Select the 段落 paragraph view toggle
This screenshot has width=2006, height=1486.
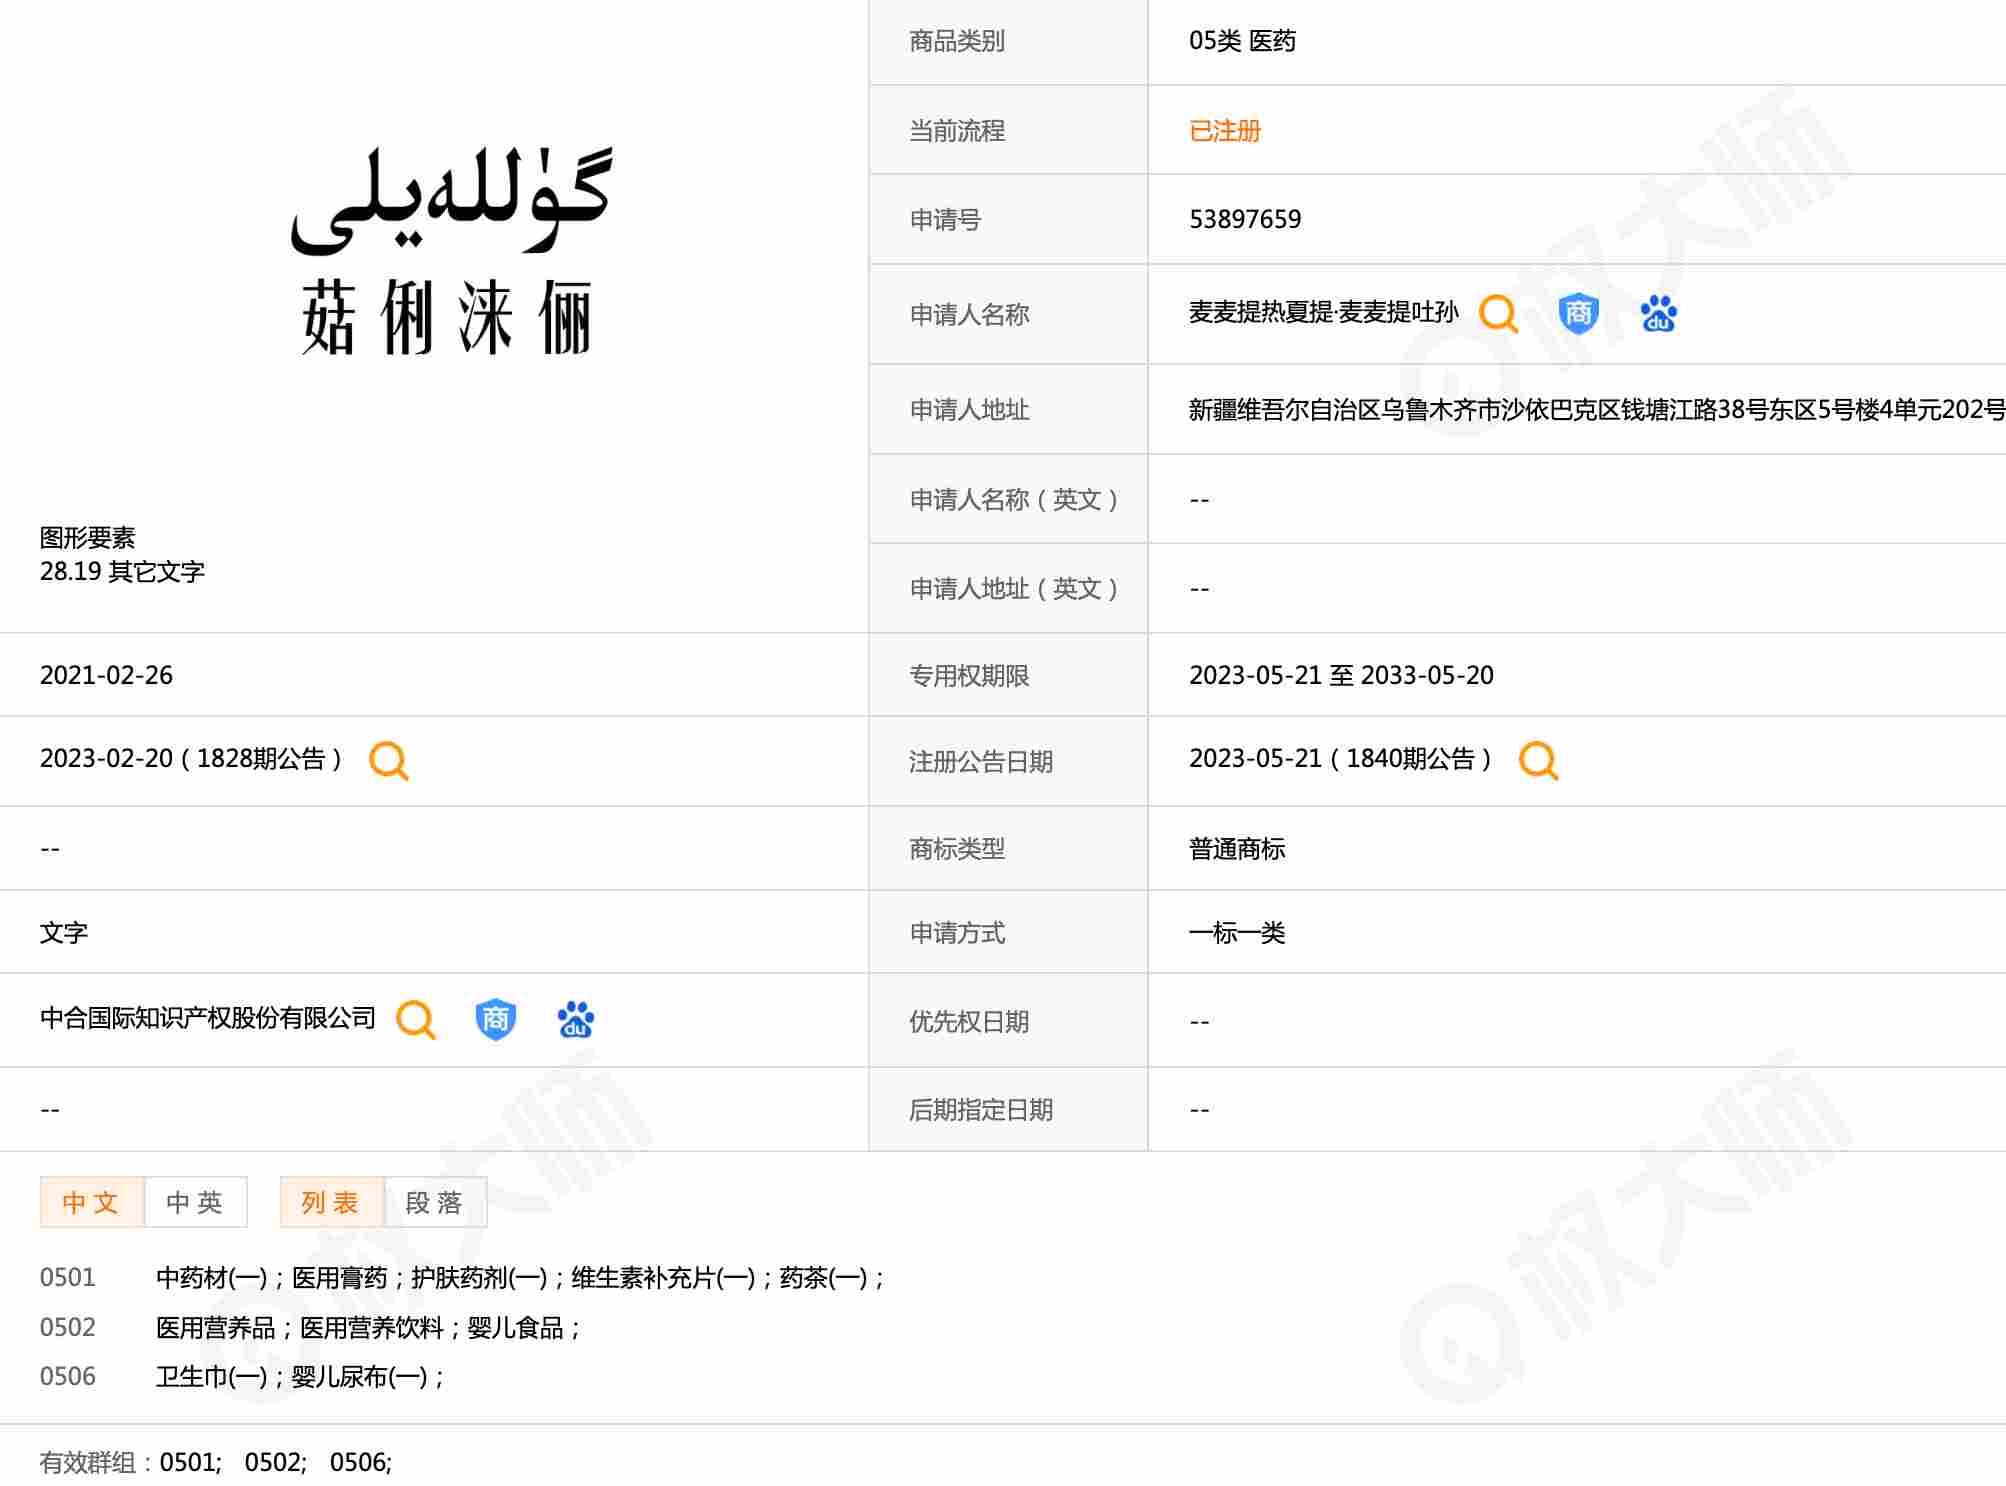point(435,1202)
